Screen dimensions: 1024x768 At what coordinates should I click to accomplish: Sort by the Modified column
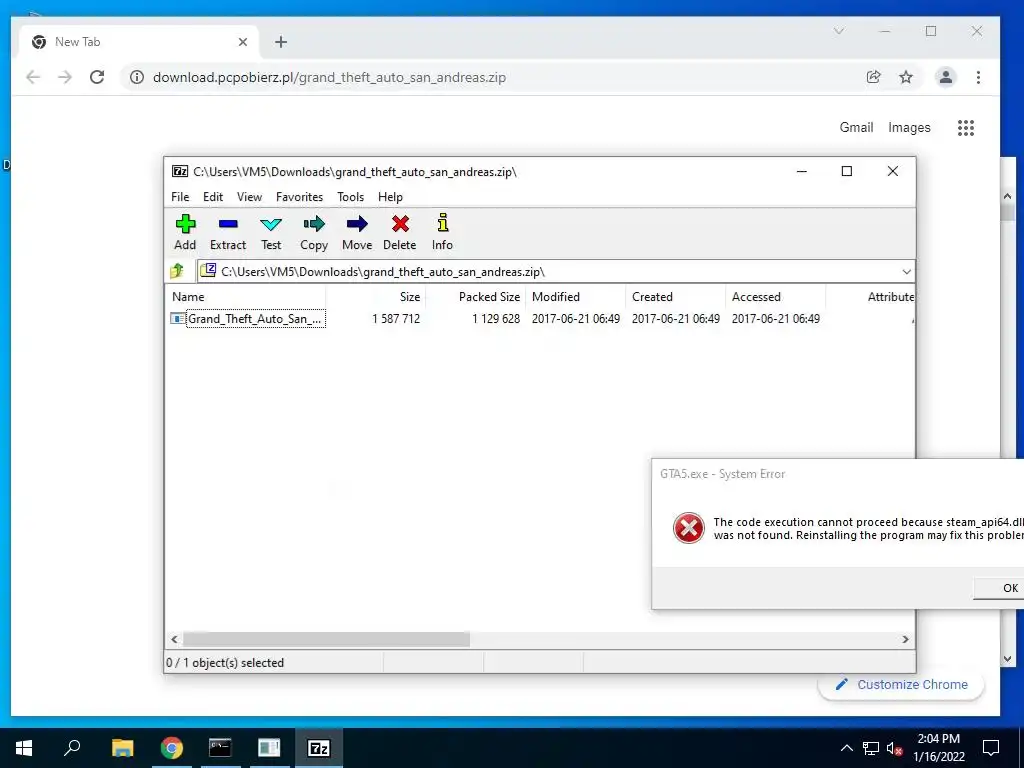(575, 296)
